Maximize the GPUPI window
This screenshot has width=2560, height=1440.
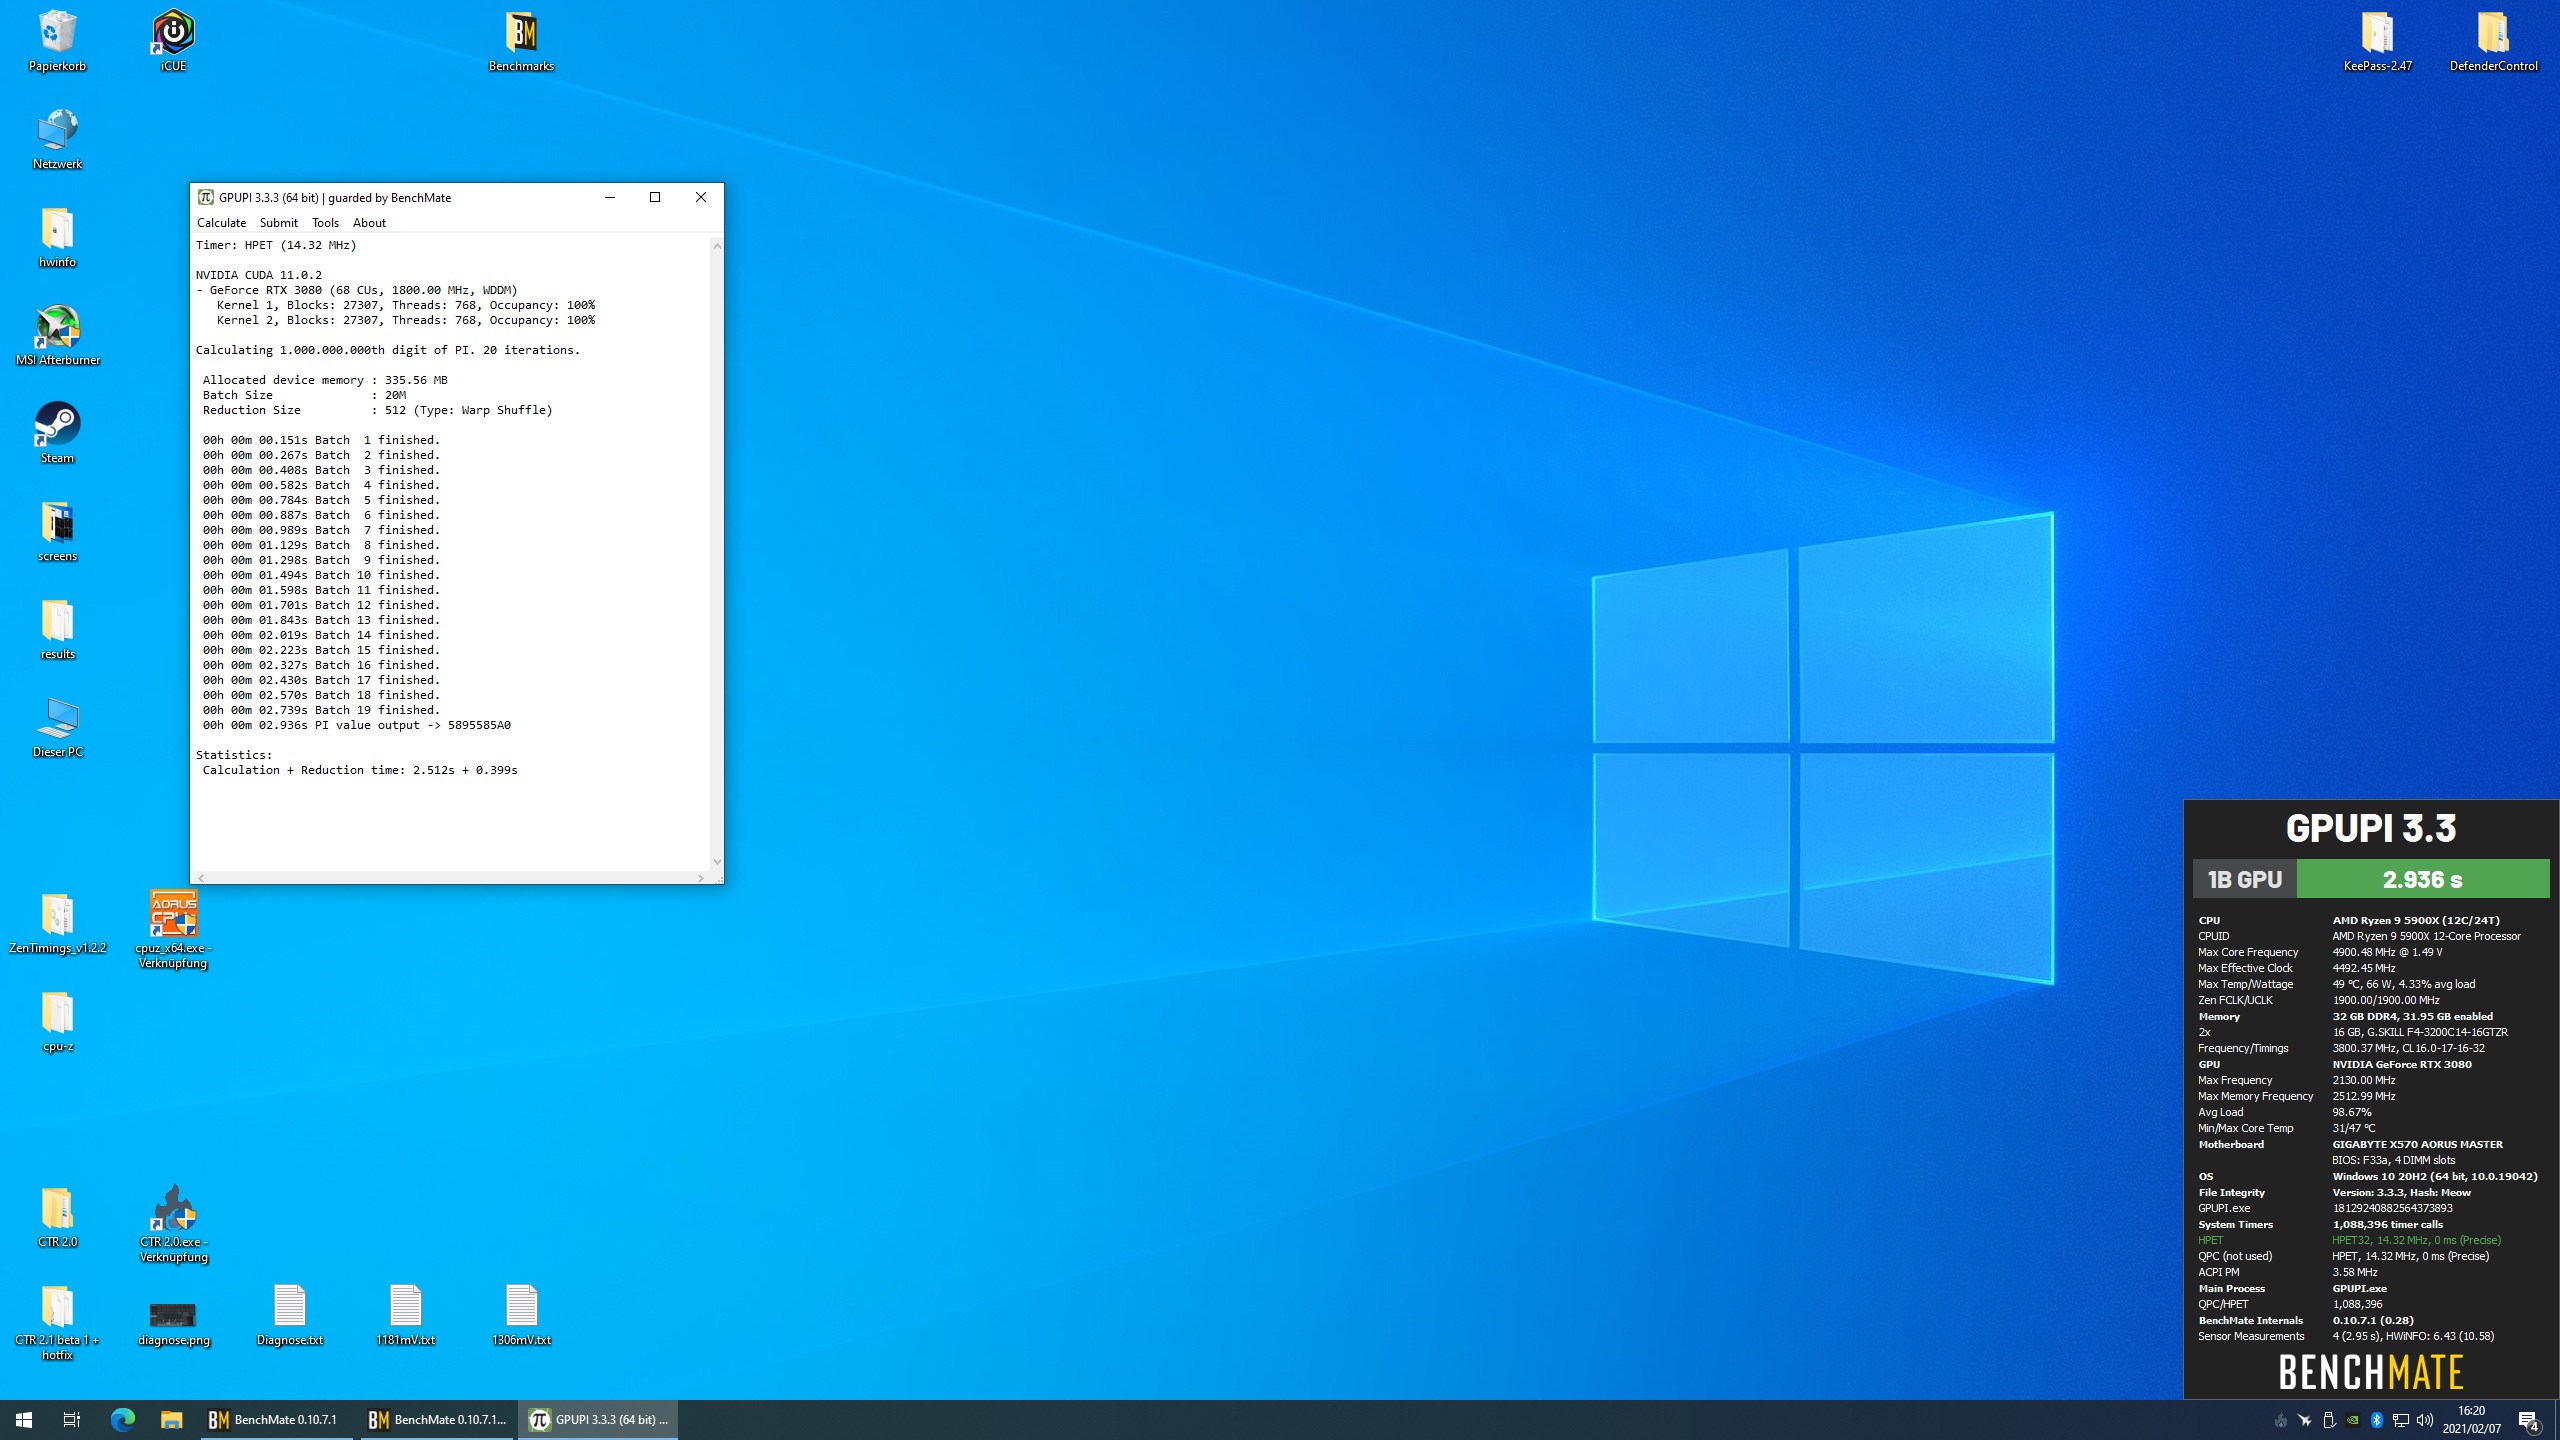click(x=655, y=197)
